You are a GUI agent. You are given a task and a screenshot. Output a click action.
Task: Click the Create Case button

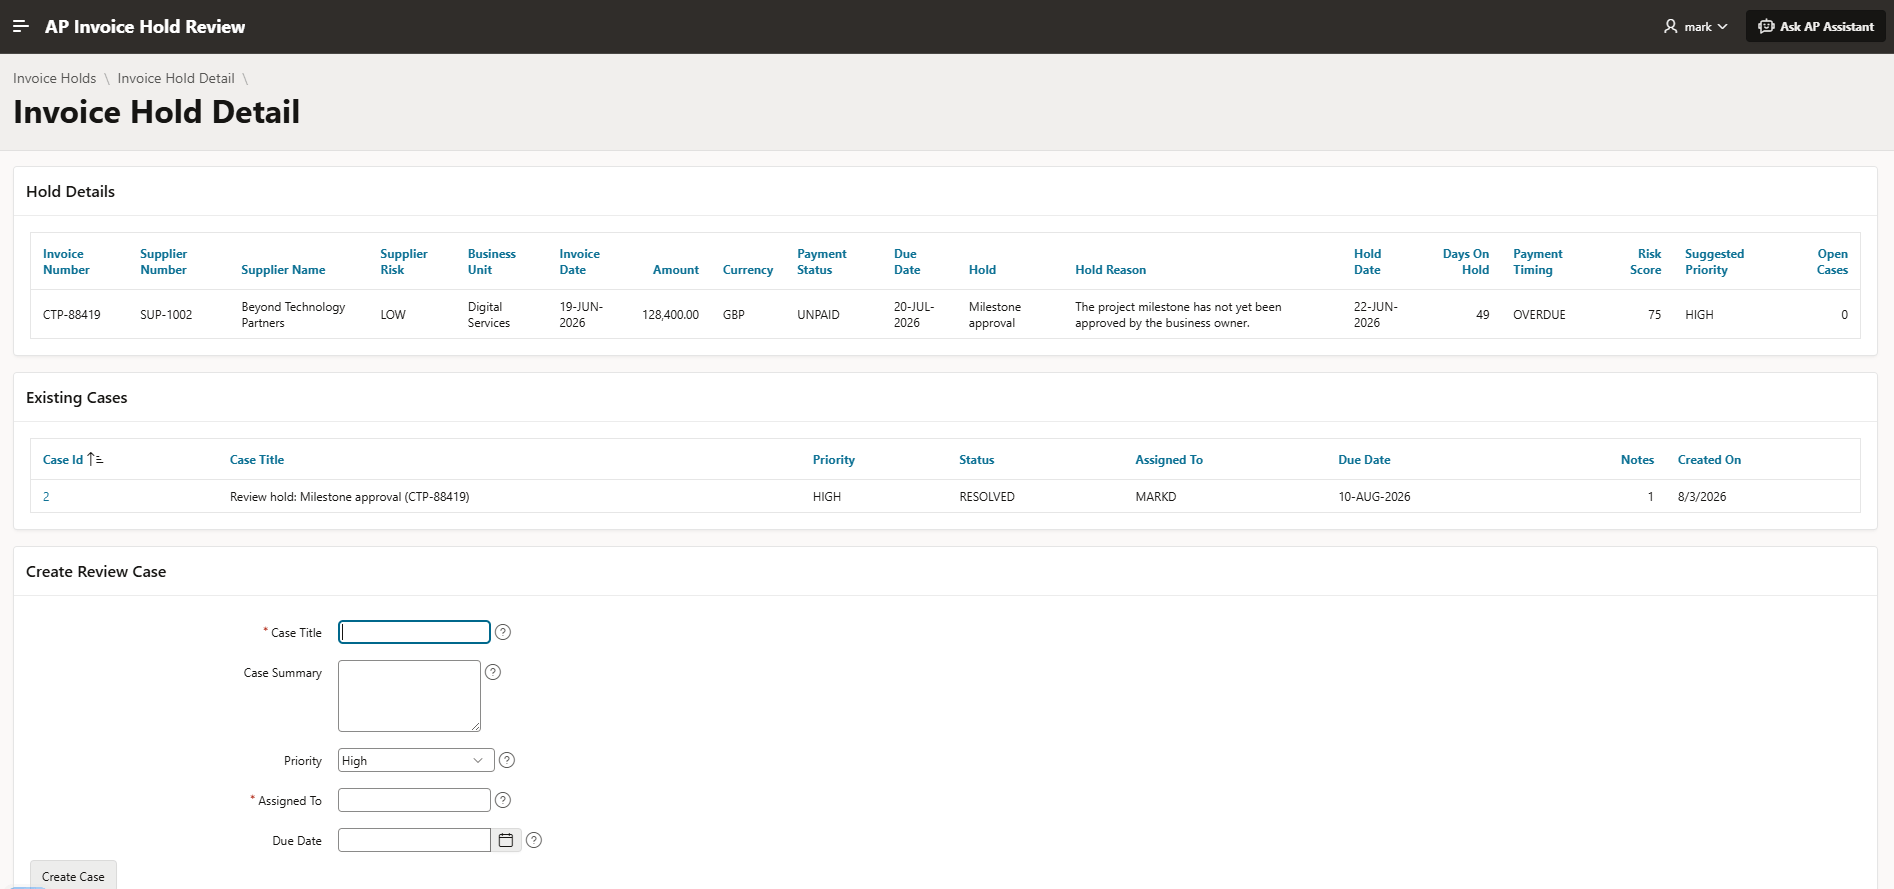[x=73, y=875]
